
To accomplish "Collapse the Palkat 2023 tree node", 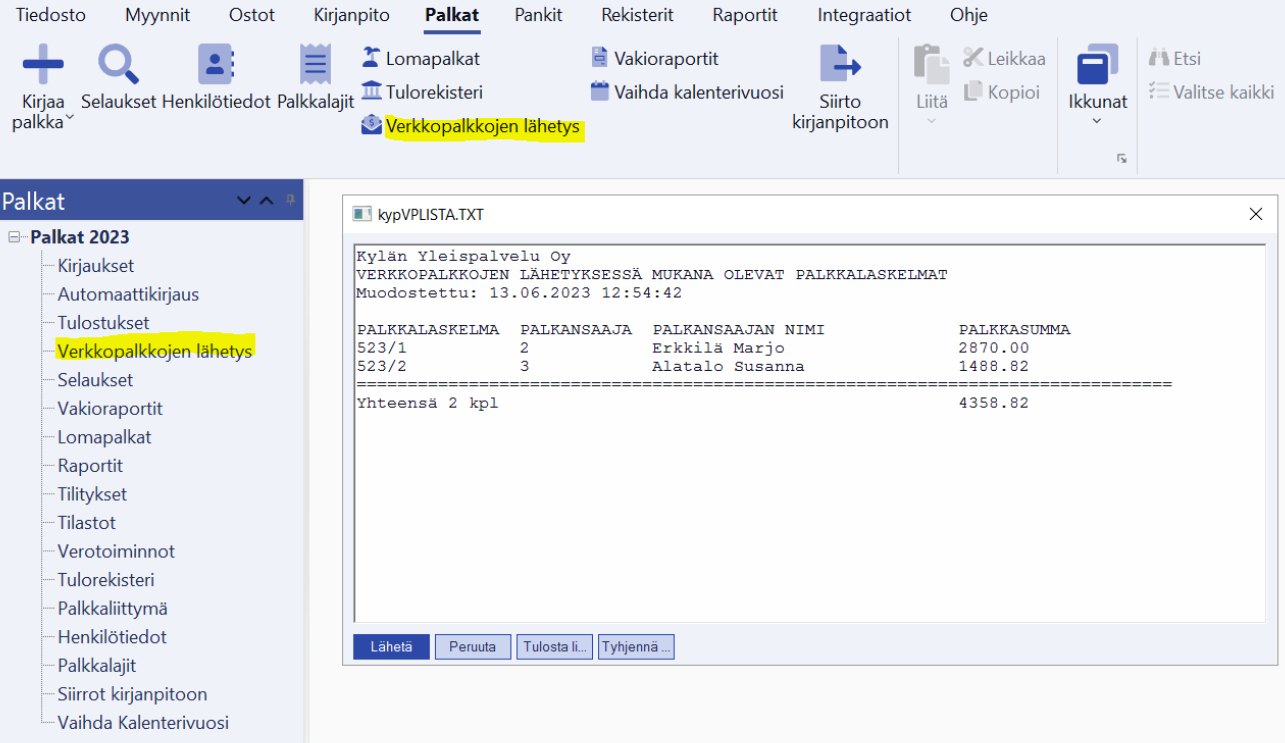I will (x=15, y=238).
